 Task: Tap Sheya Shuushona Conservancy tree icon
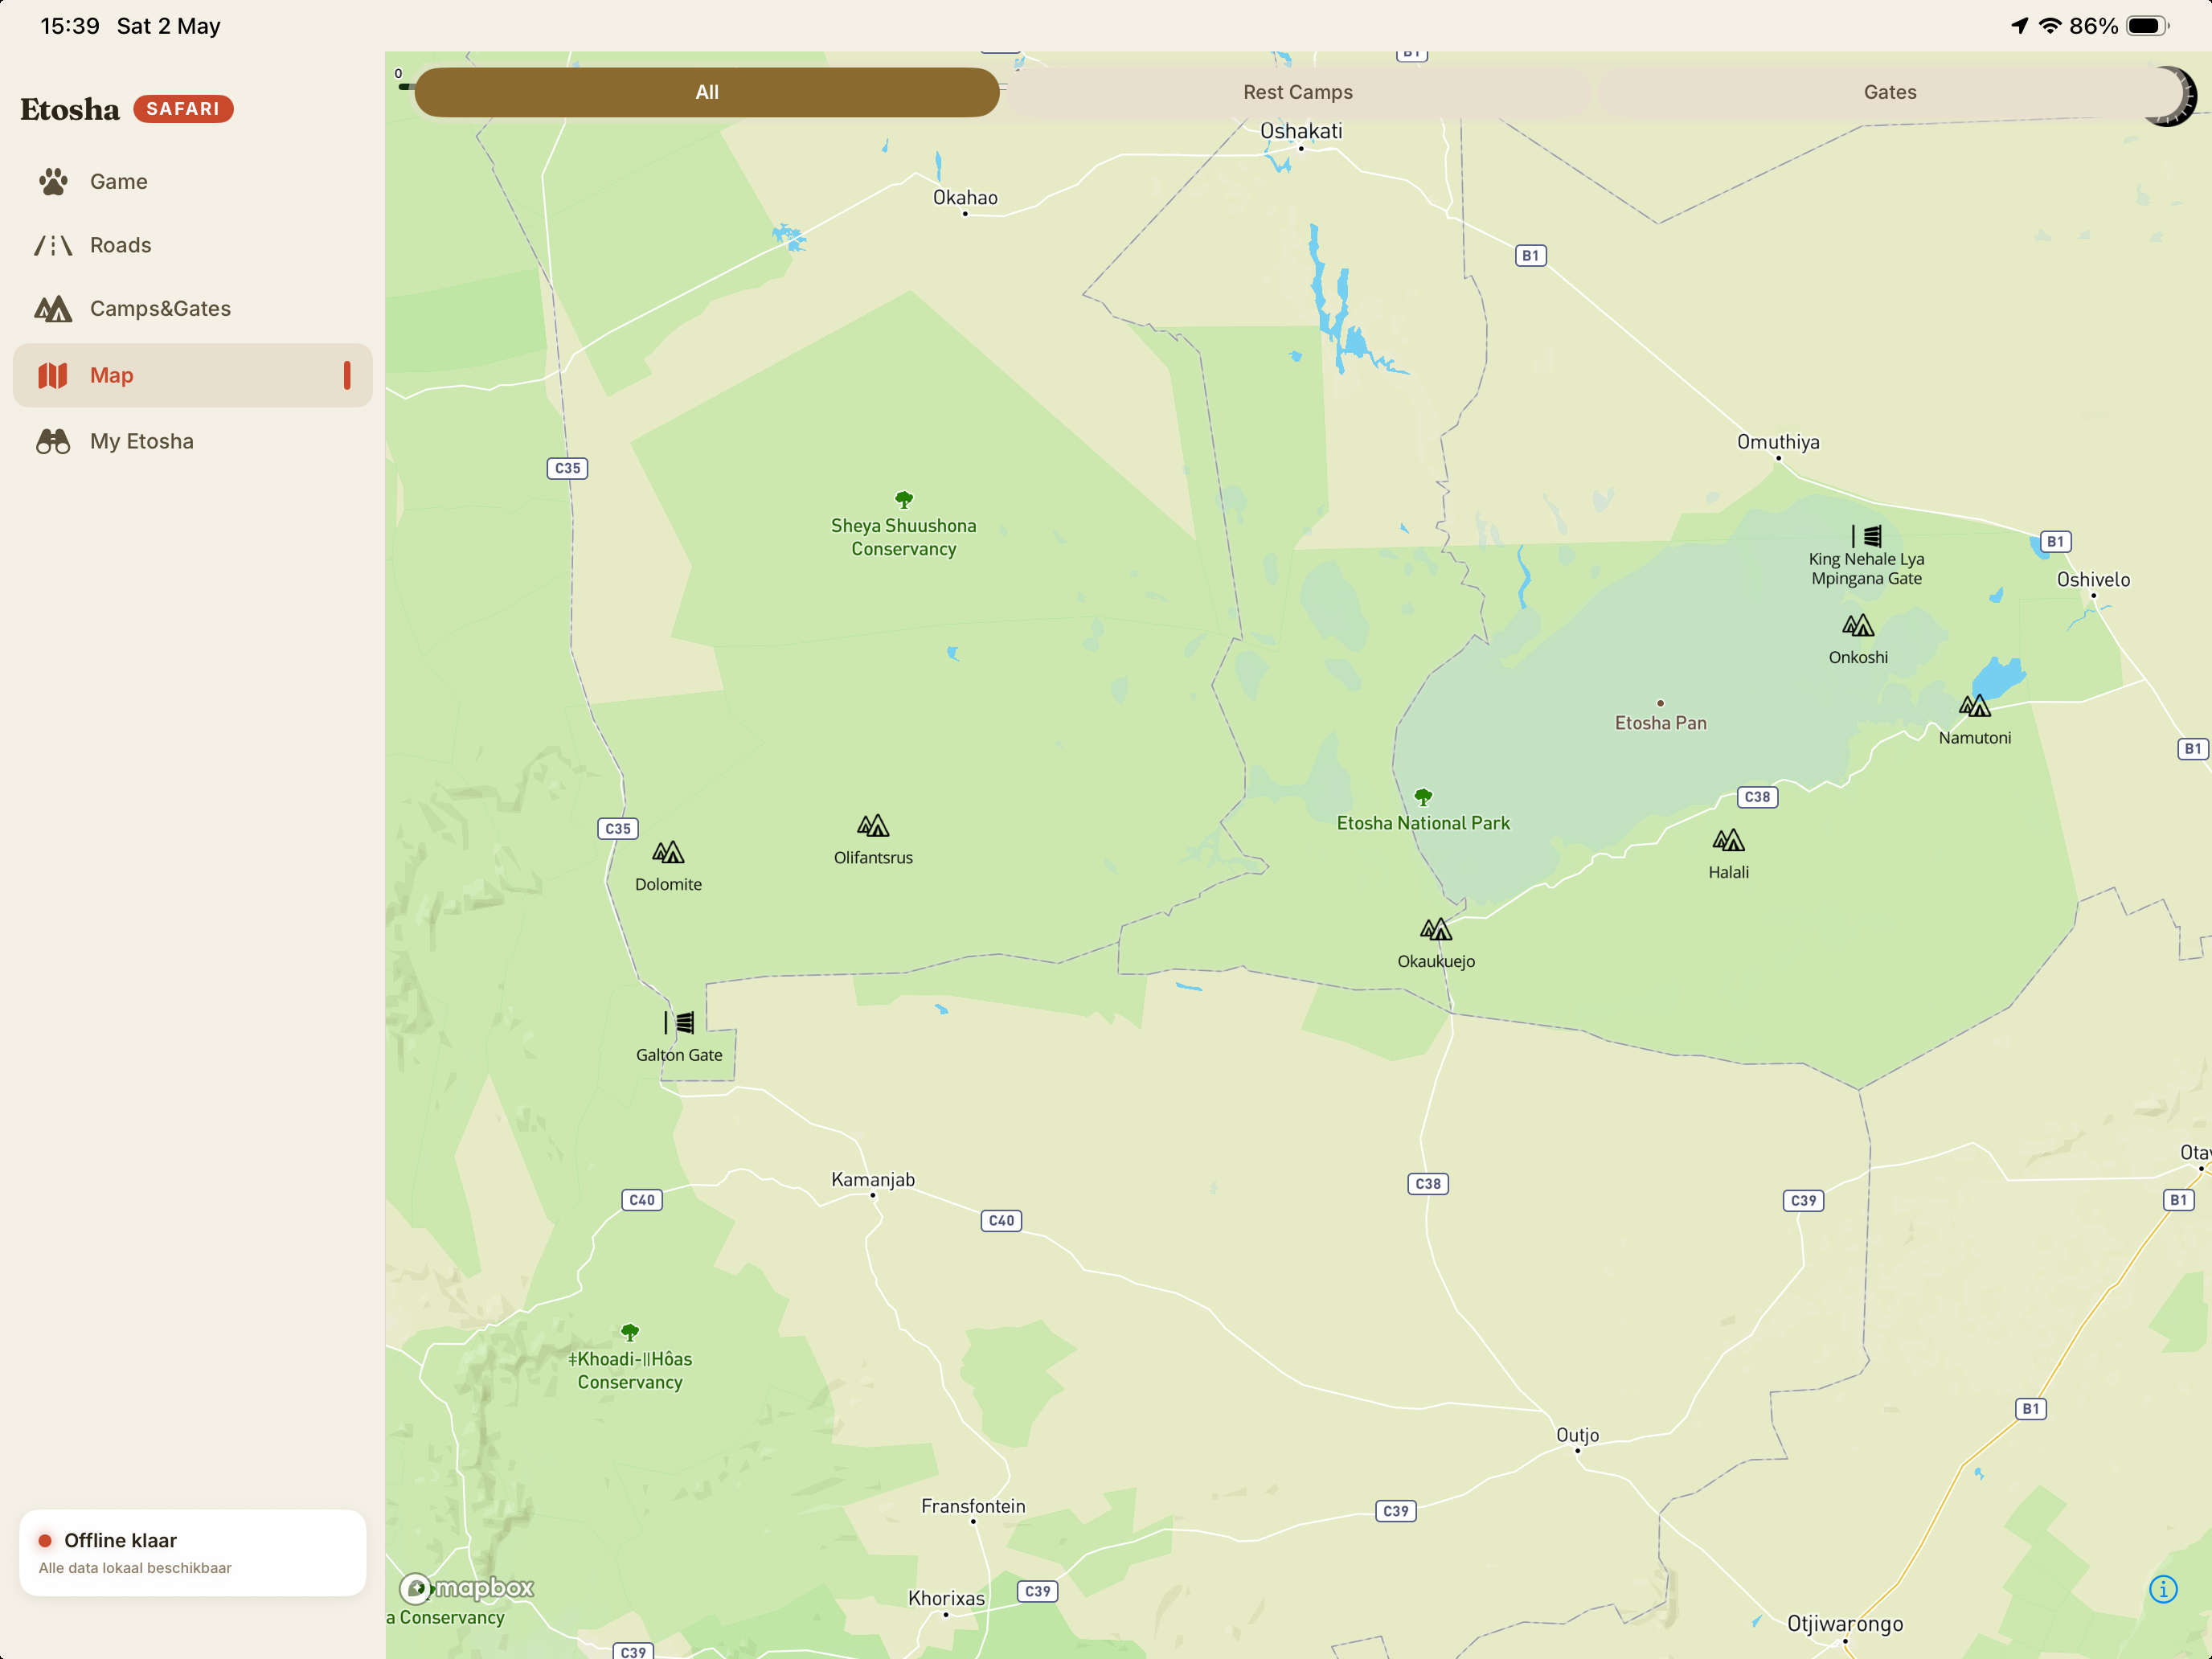904,499
